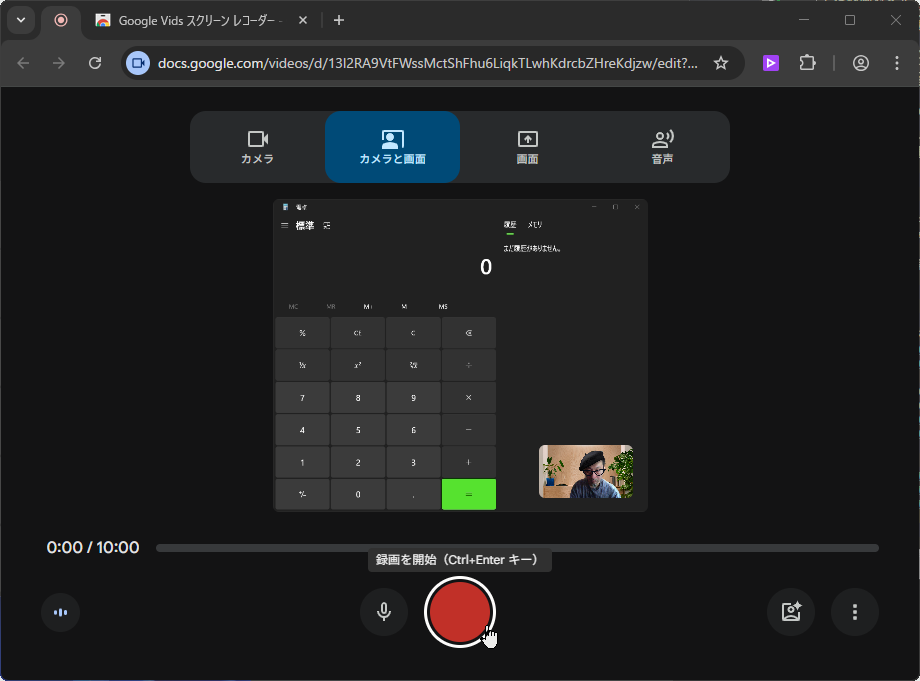
Task: Select the 音声 recording mode
Action: click(x=662, y=147)
